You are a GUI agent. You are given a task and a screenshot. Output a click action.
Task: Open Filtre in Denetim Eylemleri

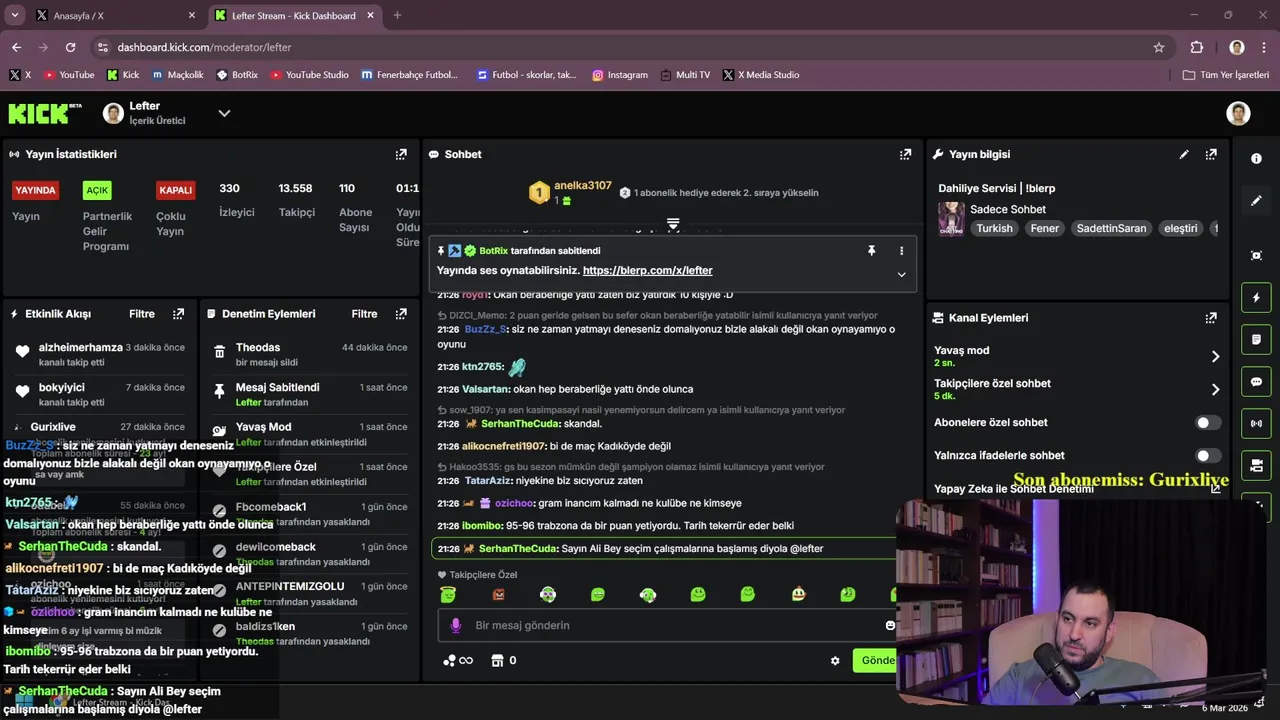(x=364, y=314)
